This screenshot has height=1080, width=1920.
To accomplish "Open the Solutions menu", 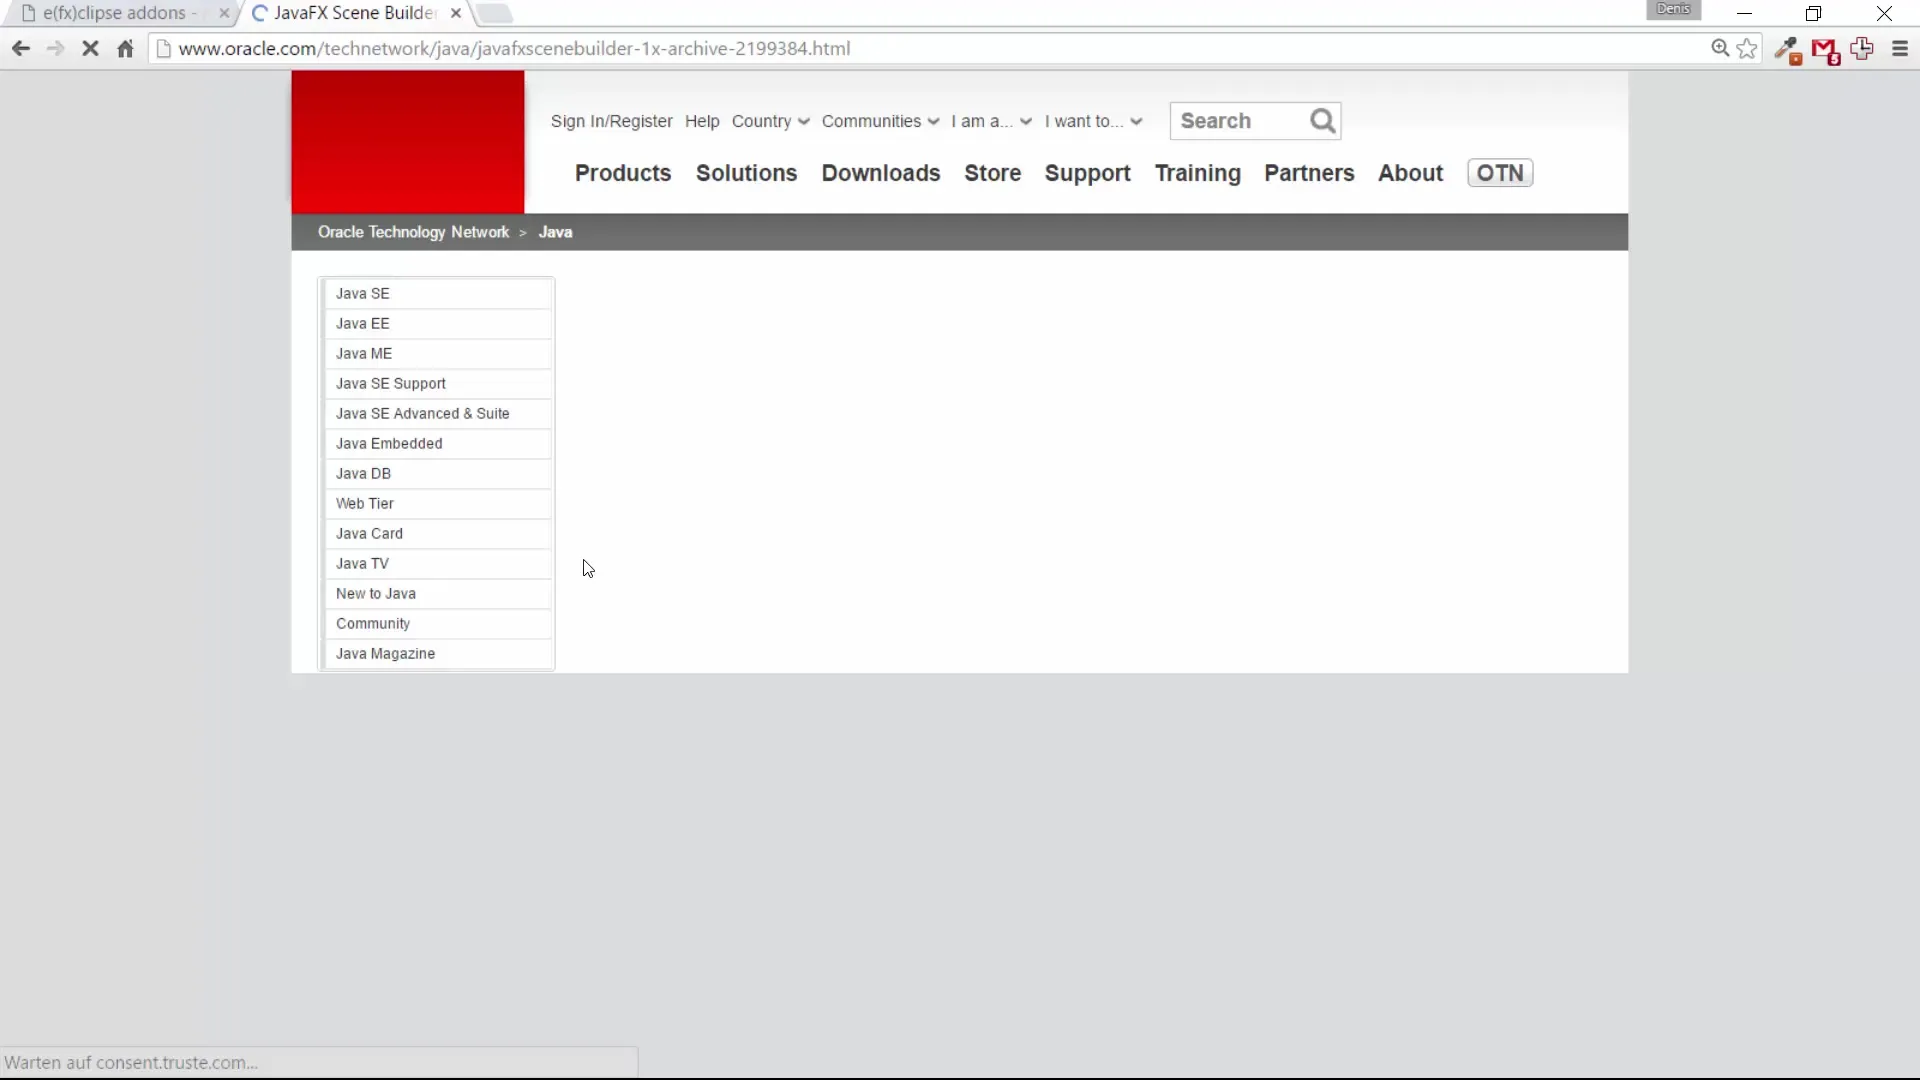I will [x=746, y=173].
